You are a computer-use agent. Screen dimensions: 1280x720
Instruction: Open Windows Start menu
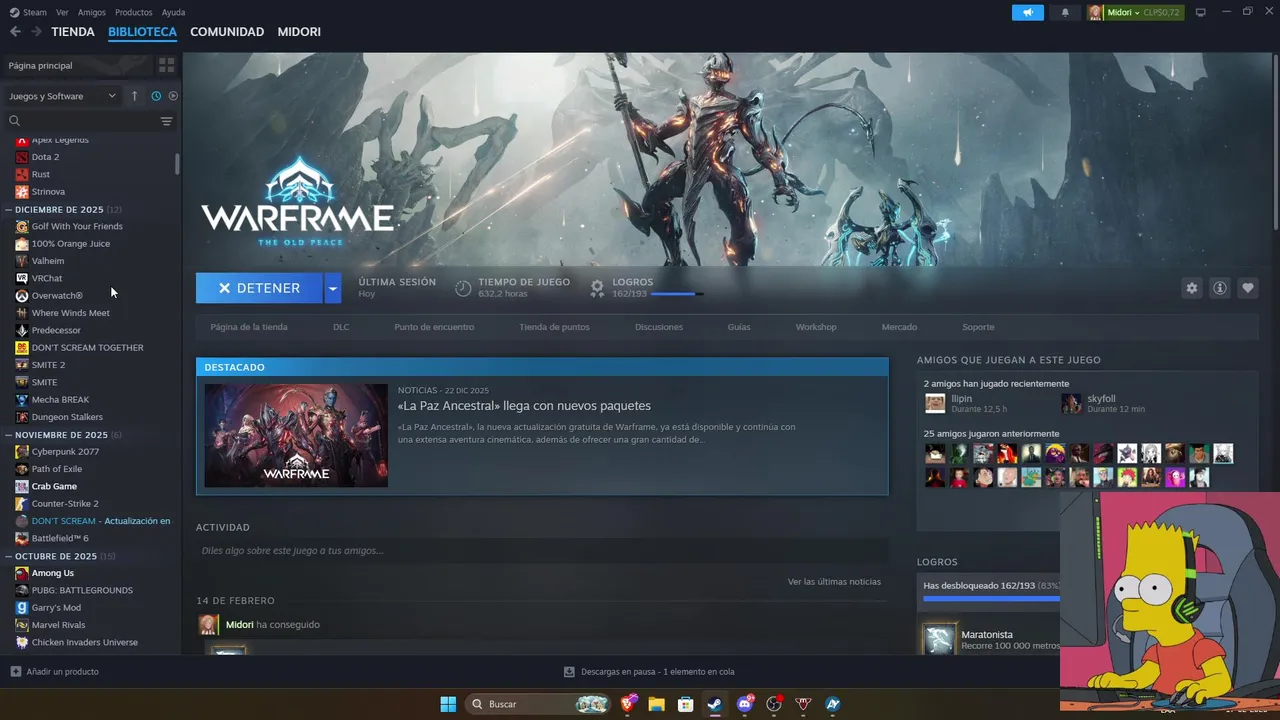448,704
